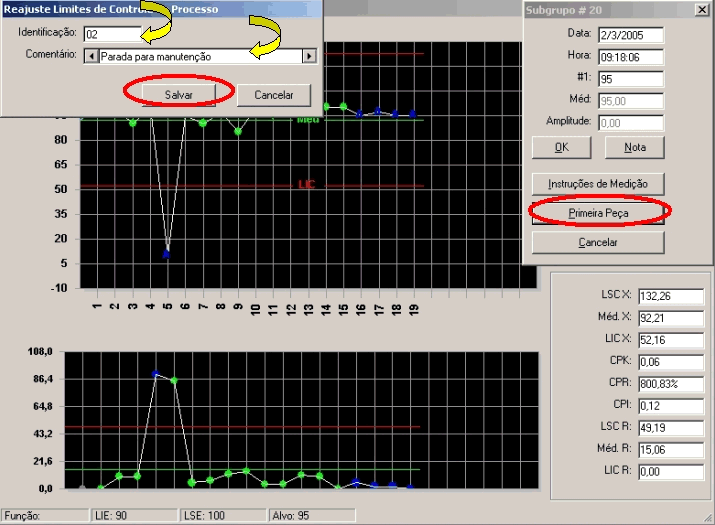Image resolution: width=715 pixels, height=525 pixels.
Task: Click Cancelar in the Subgrupo # 20 panel
Action: tap(598, 242)
